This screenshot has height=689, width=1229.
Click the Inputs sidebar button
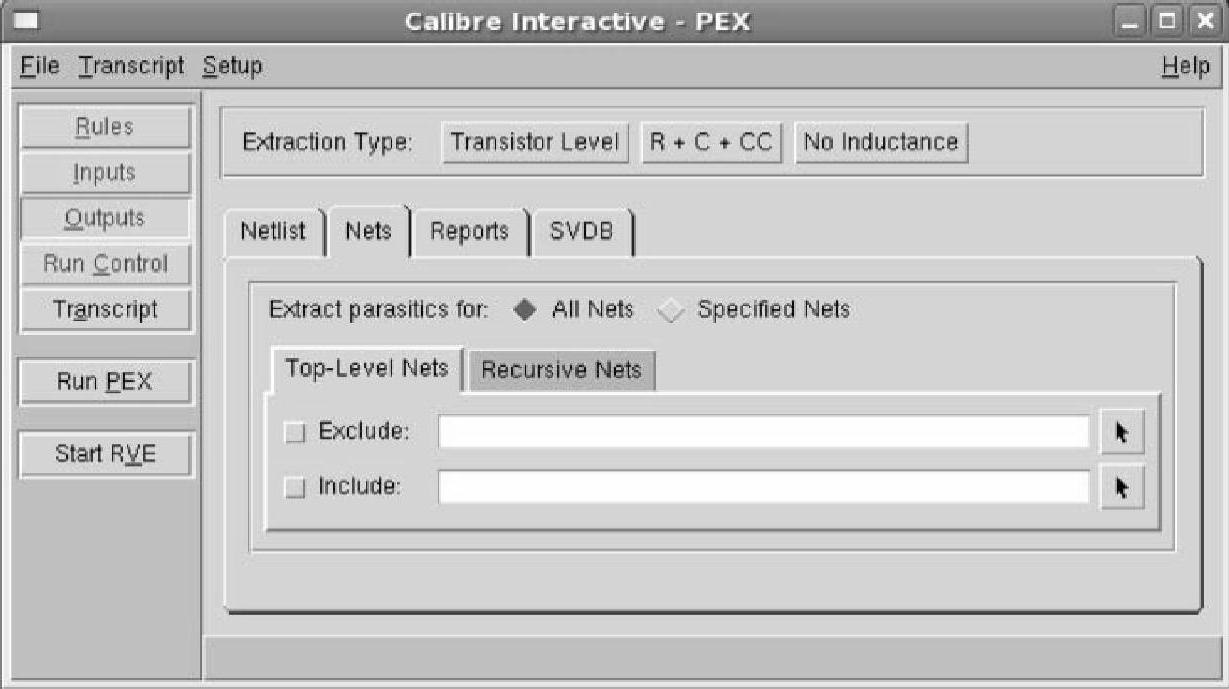(105, 173)
